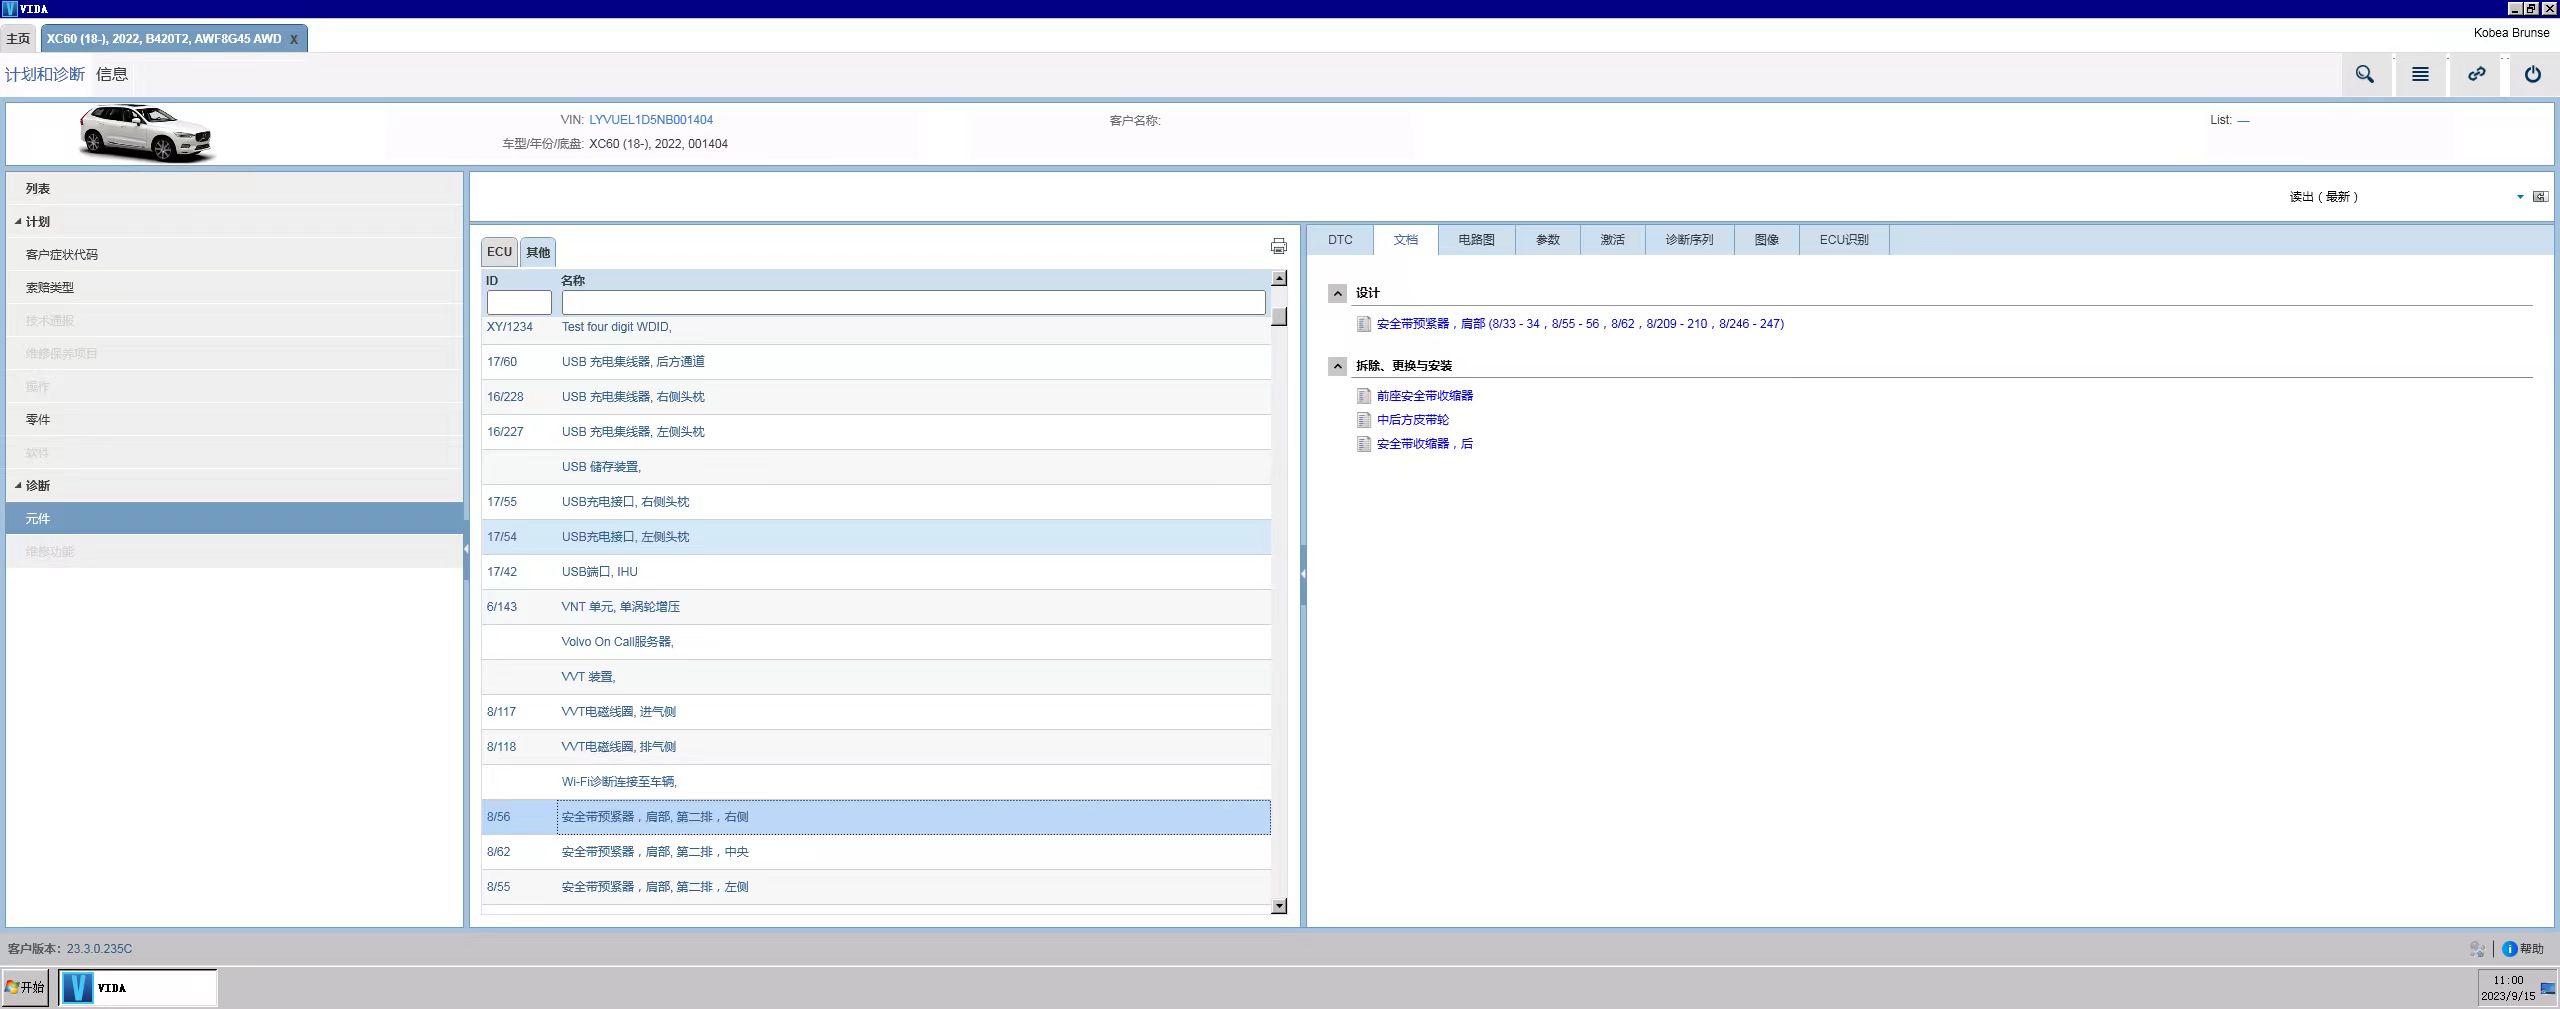
Task: Click the printer icon above component list
Action: click(1278, 246)
